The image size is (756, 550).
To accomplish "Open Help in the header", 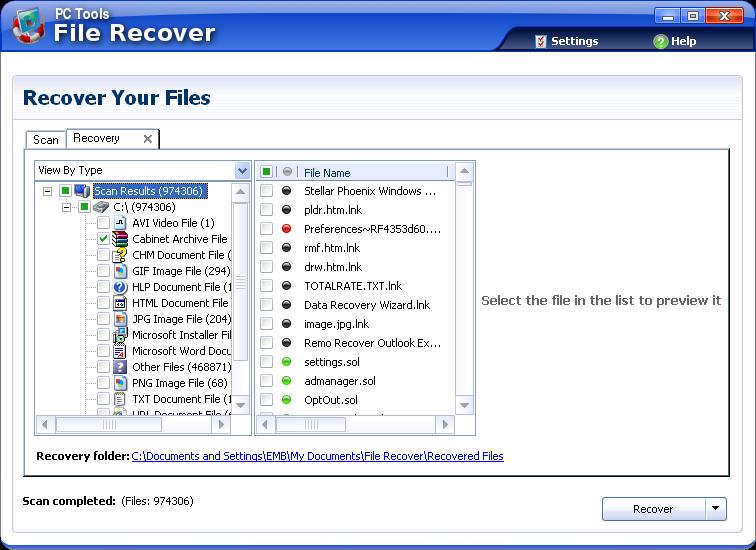I will click(675, 41).
